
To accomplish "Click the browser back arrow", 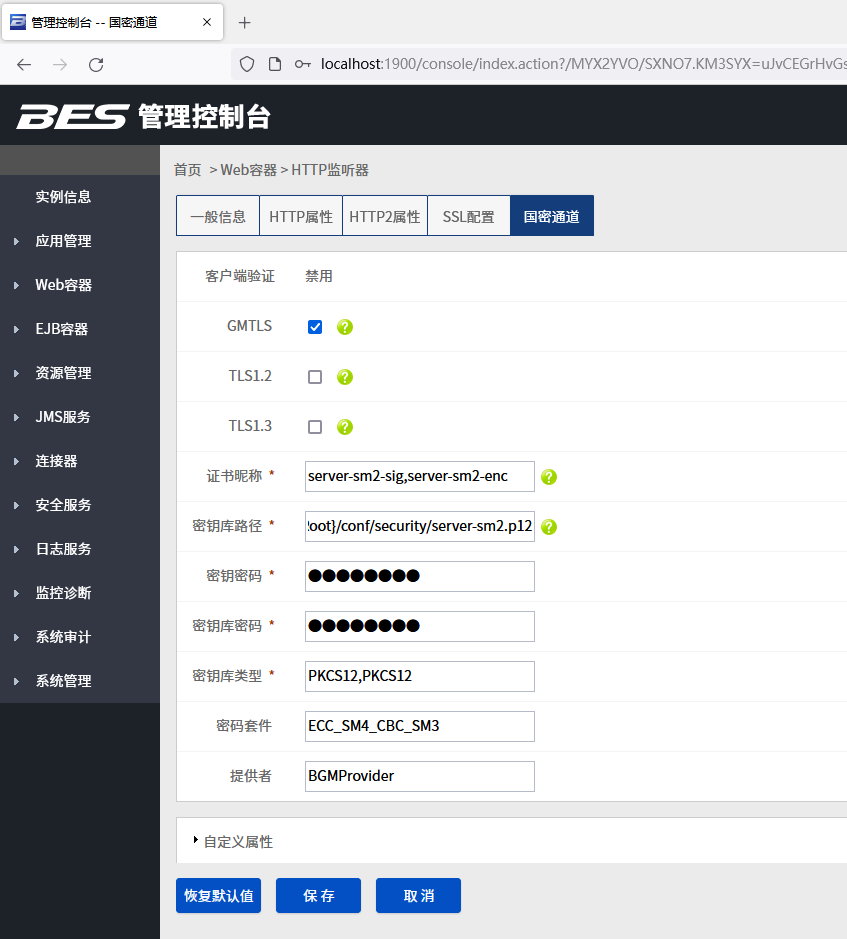I will click(x=24, y=65).
